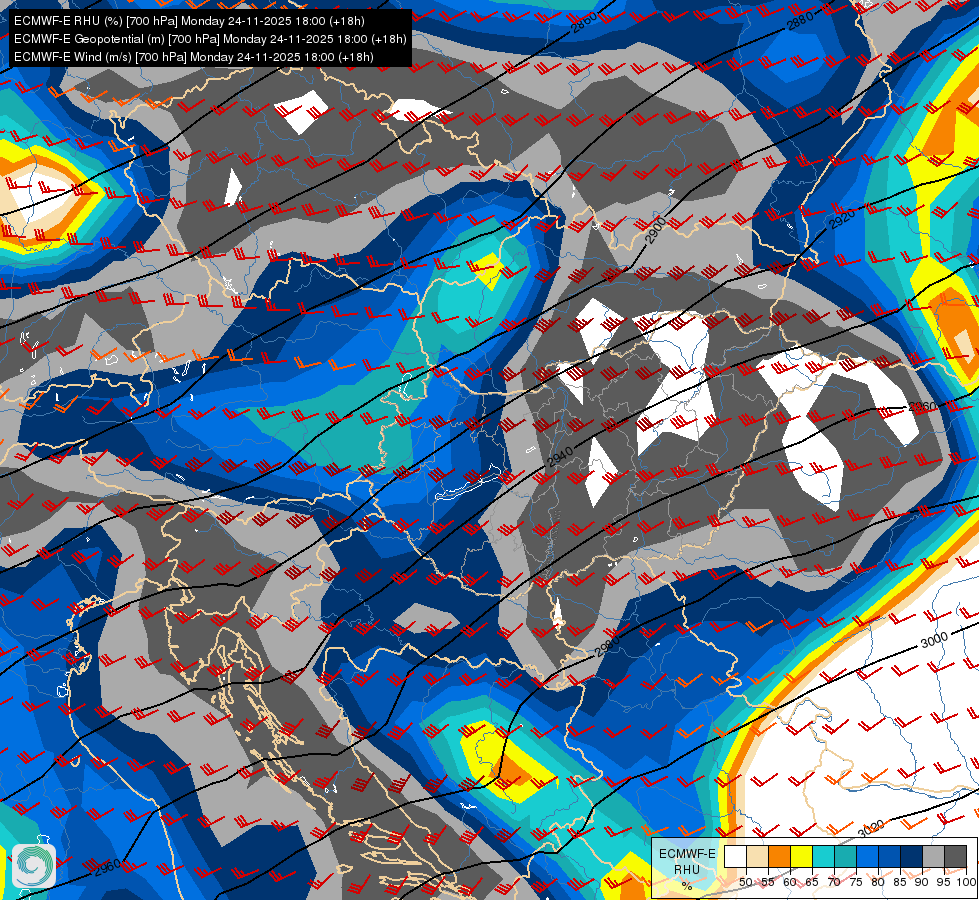
Task: Pick the cyan 65-70 legend swatch
Action: (823, 857)
